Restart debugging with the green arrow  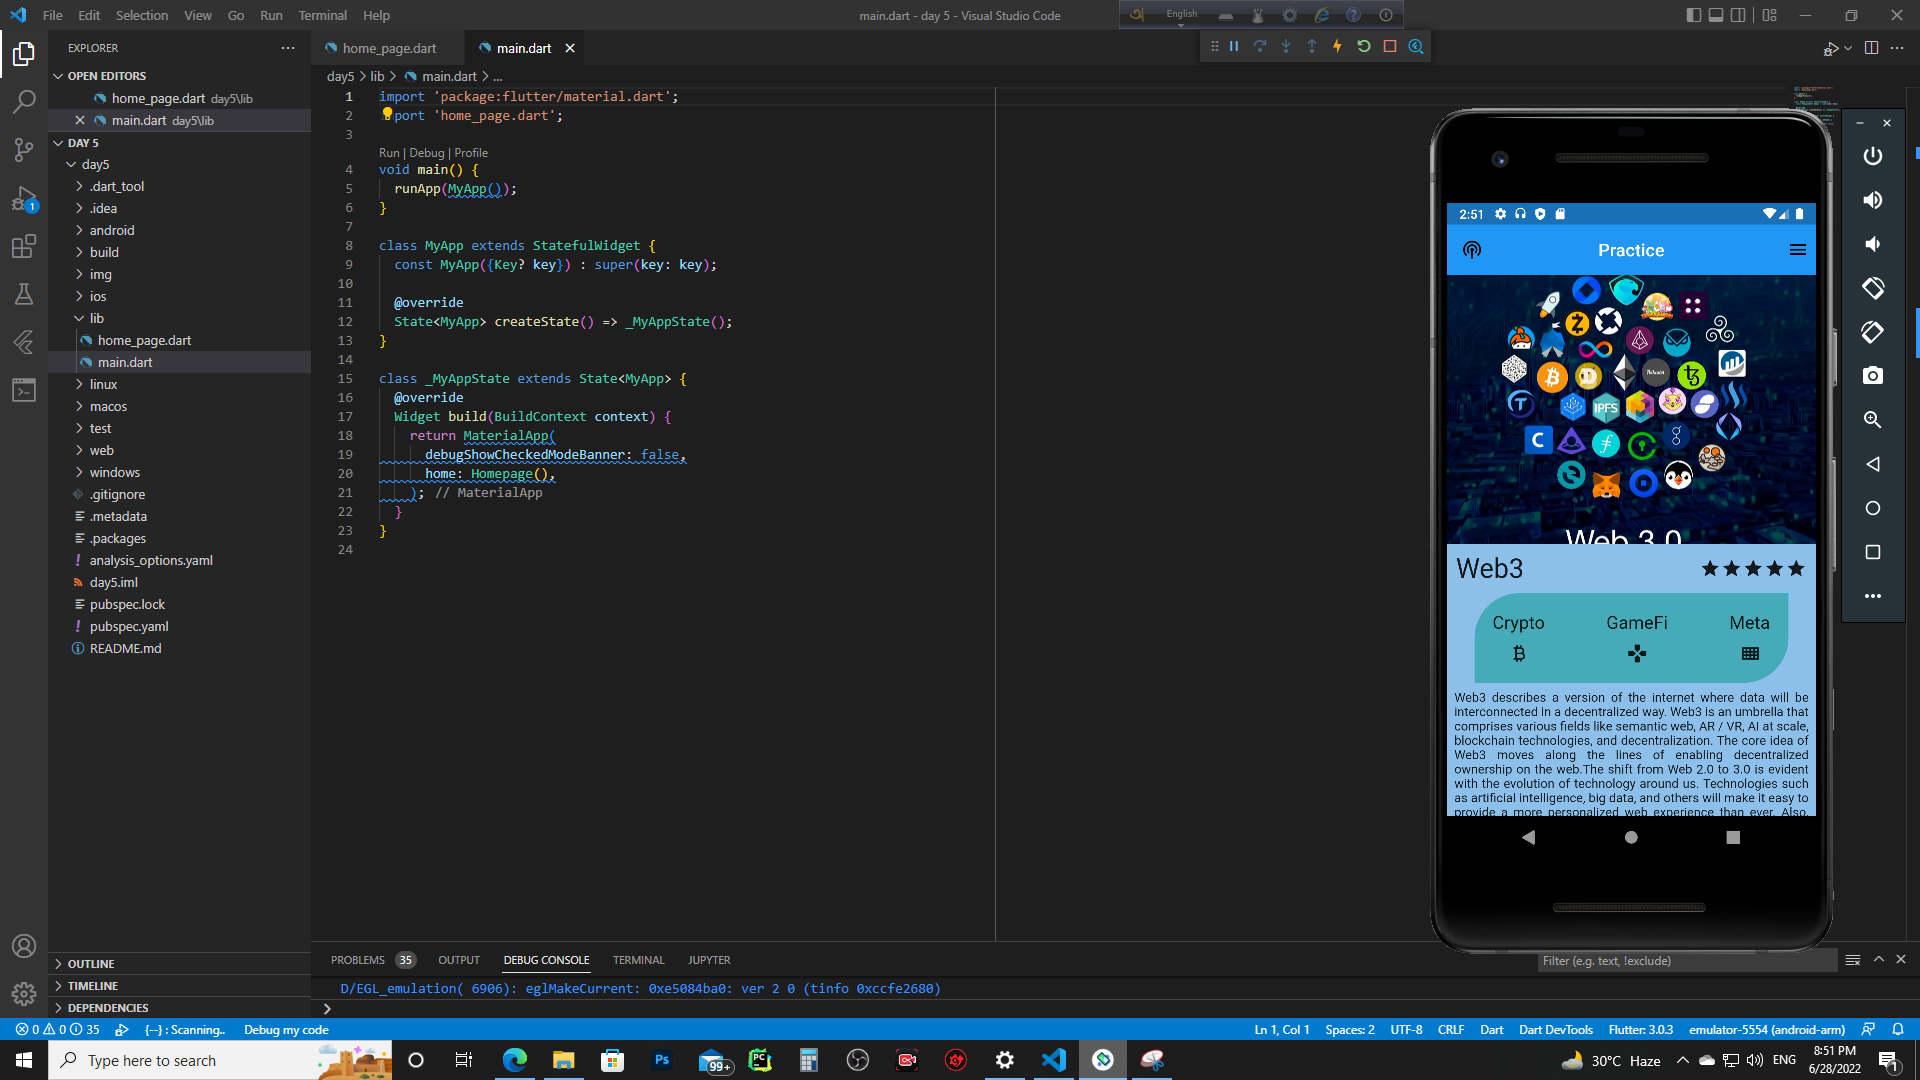coord(1363,47)
